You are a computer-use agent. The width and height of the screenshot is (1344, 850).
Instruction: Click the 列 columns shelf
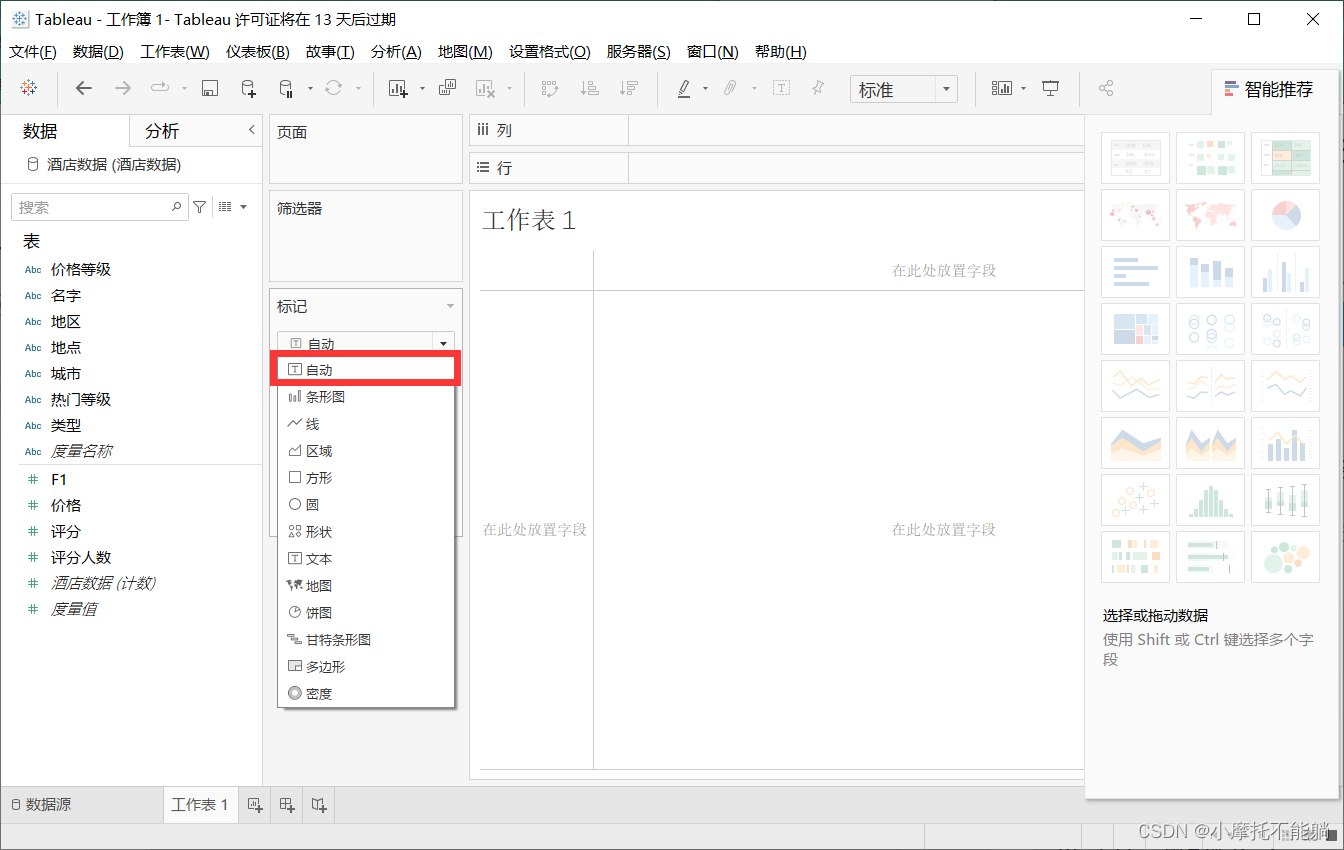click(777, 130)
